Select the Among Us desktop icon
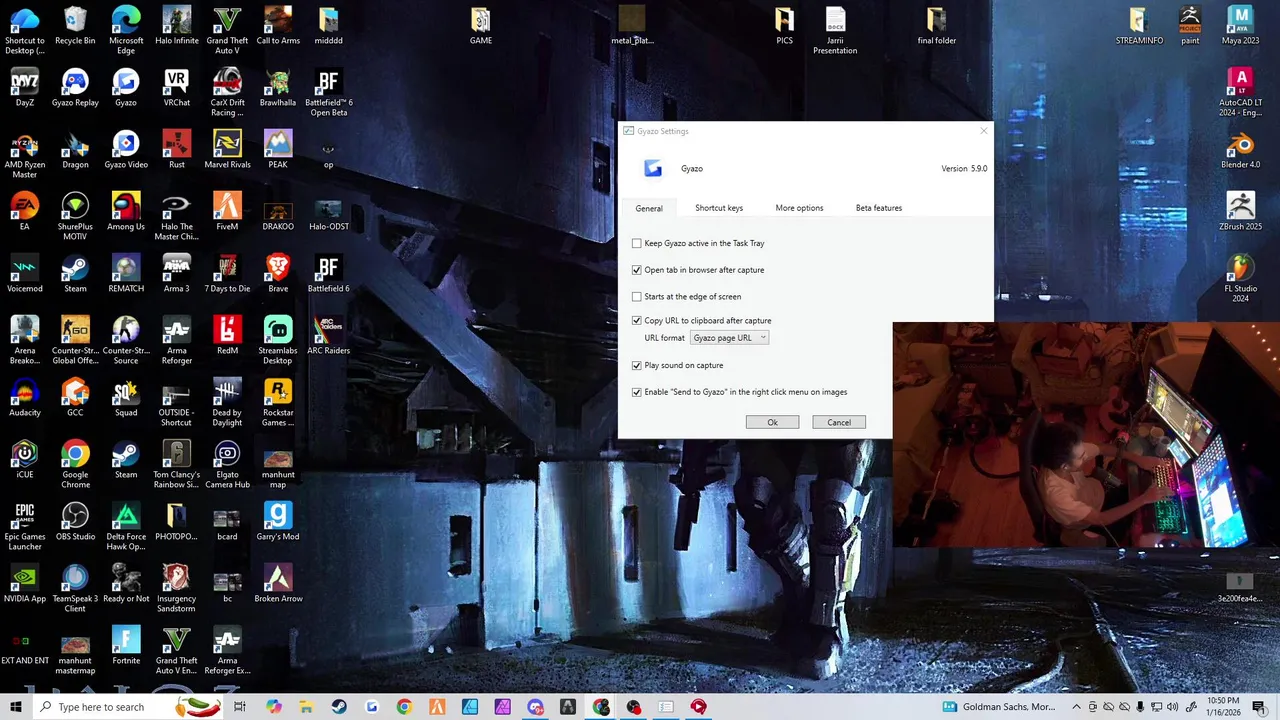This screenshot has width=1280, height=720. (x=126, y=212)
